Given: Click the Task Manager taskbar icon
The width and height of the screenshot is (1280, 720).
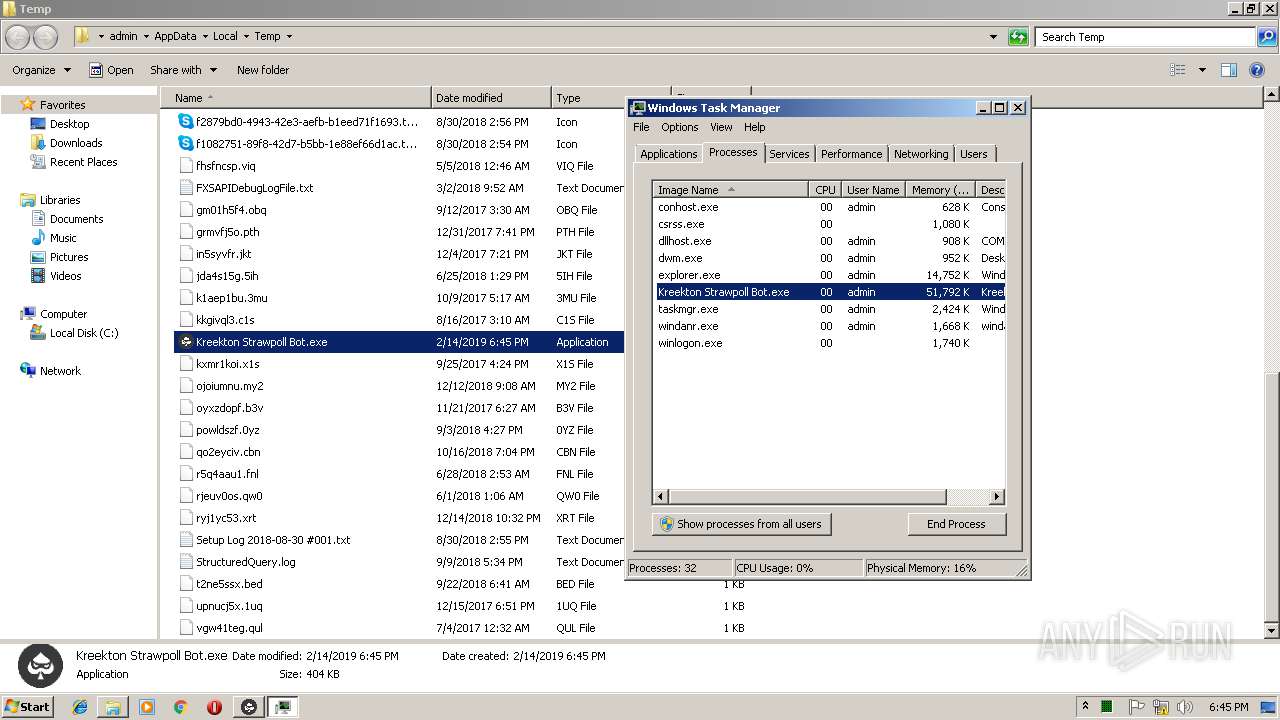Looking at the screenshot, I should point(283,707).
